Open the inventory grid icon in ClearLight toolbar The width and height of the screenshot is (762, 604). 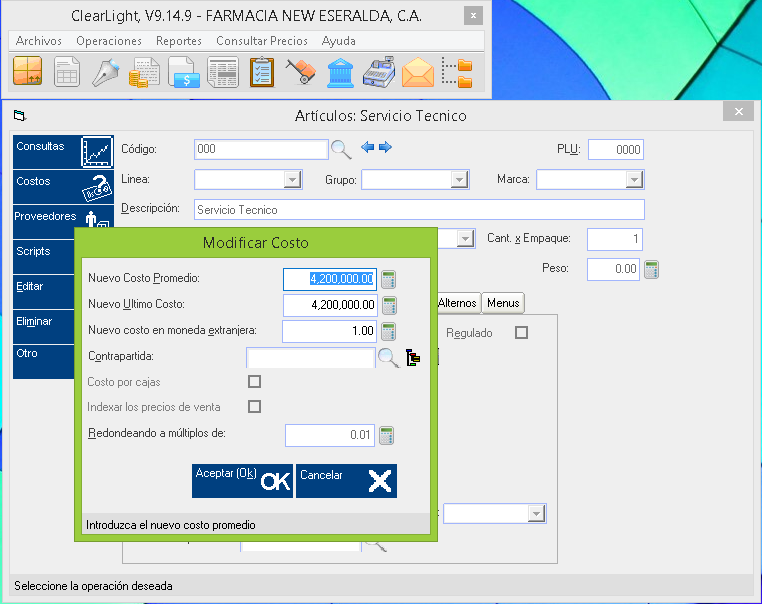[28, 71]
